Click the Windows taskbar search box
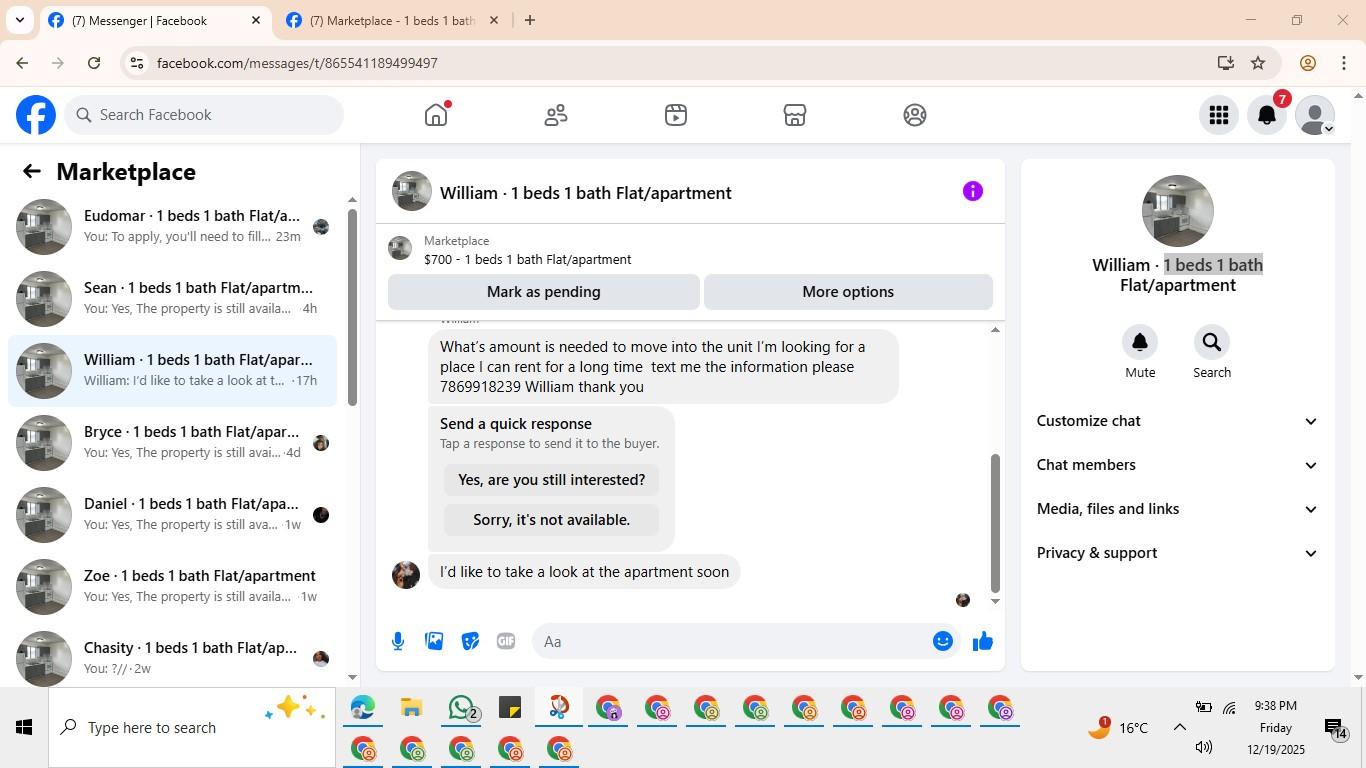This screenshot has width=1366, height=768. click(192, 728)
